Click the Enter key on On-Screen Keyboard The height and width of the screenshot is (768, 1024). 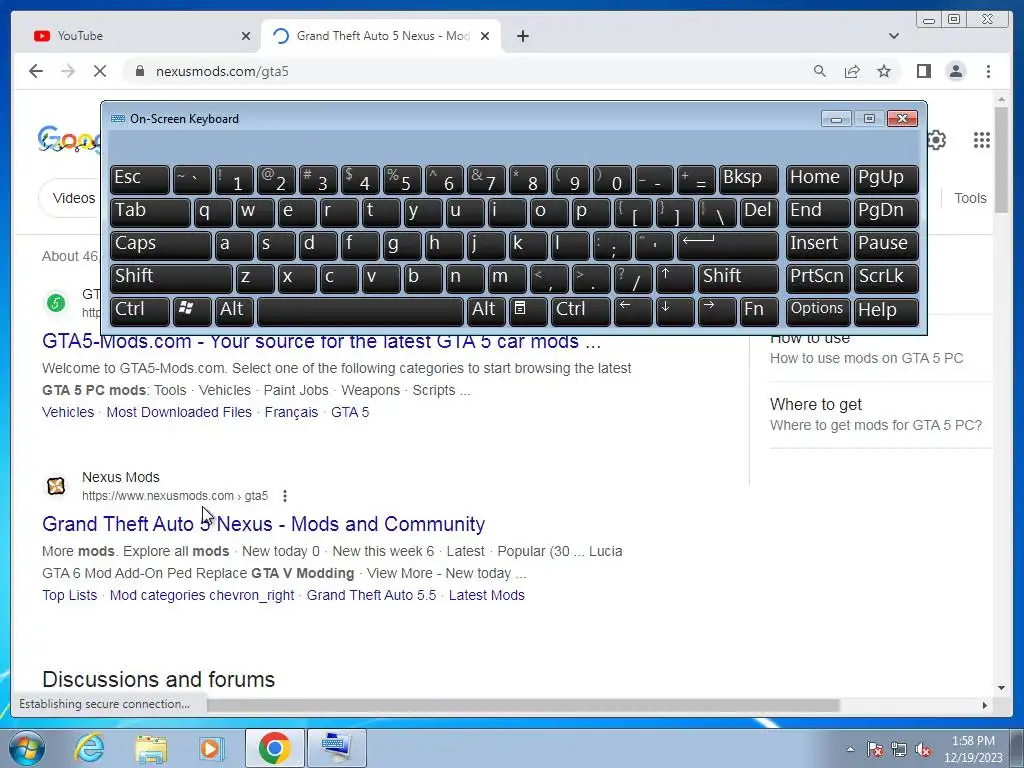click(728, 245)
